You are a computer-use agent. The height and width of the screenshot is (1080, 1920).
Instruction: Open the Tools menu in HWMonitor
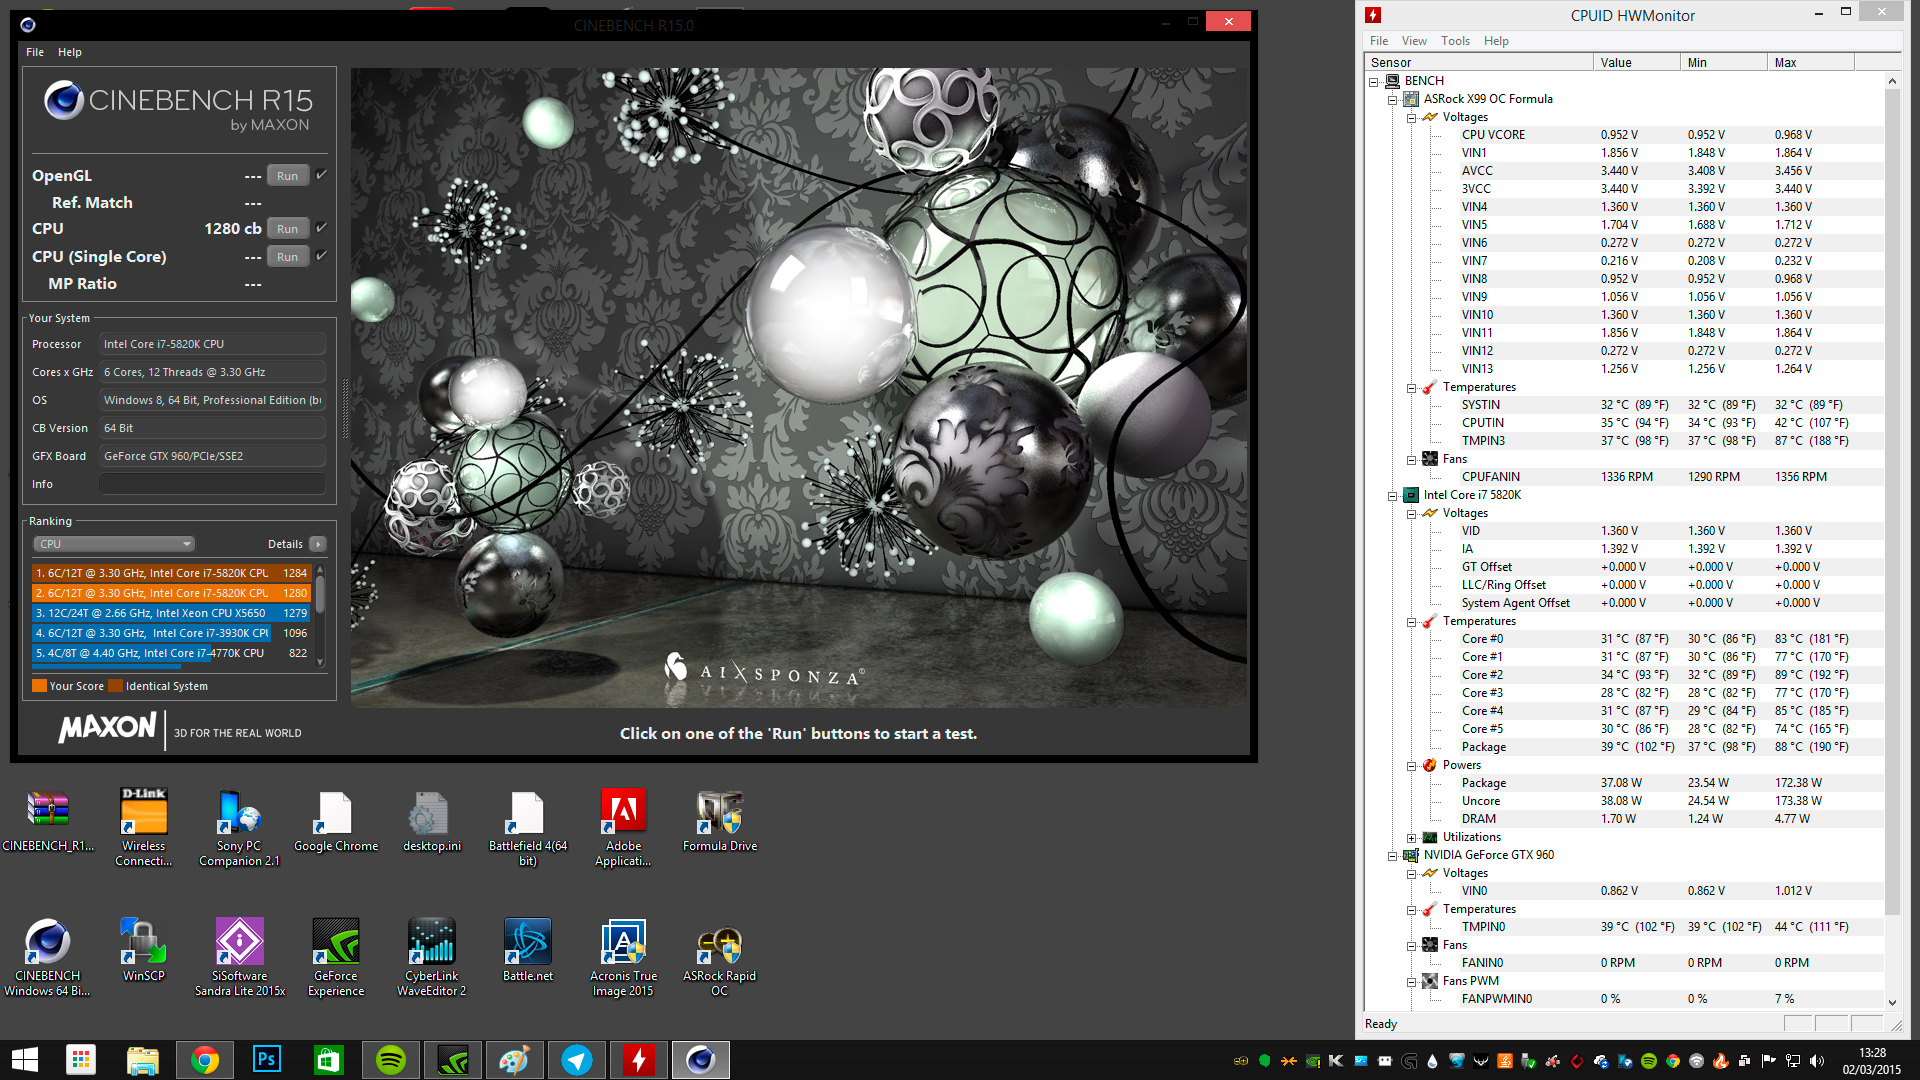click(1455, 41)
